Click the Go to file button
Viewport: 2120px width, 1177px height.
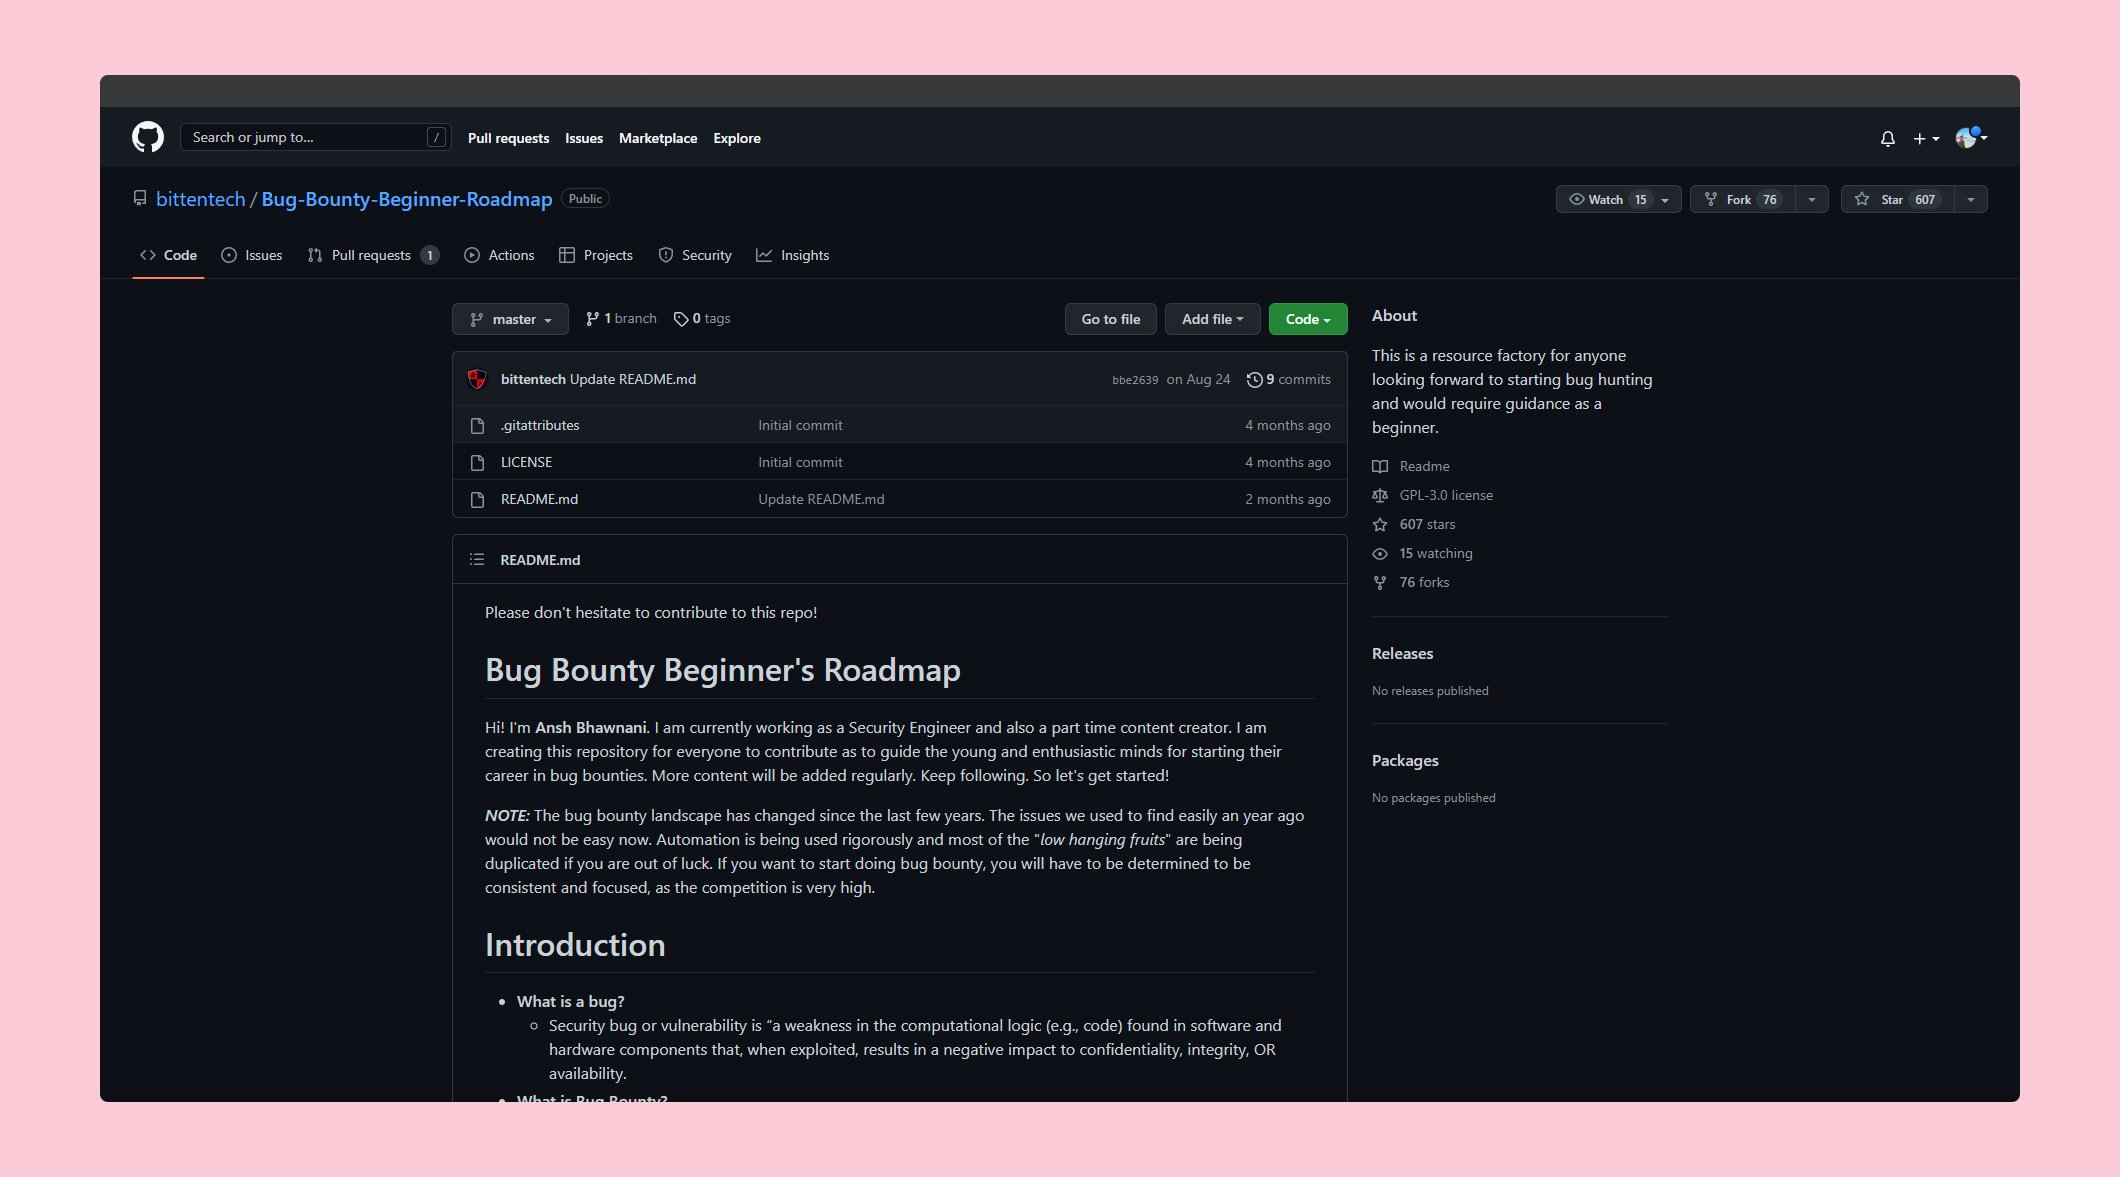(x=1110, y=319)
